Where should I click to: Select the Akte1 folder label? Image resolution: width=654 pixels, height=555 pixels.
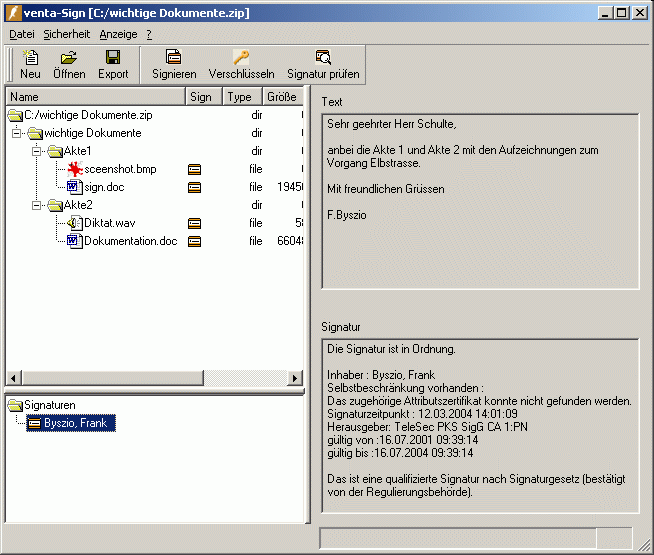(x=78, y=151)
